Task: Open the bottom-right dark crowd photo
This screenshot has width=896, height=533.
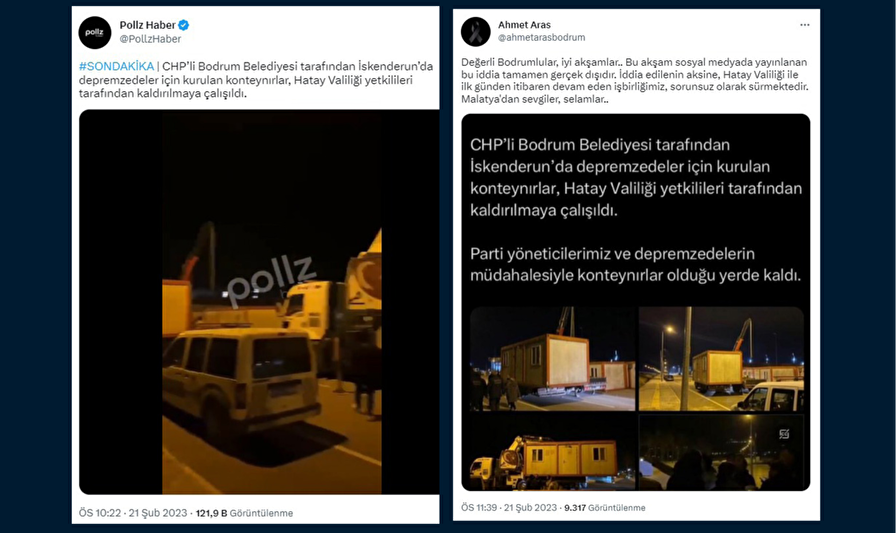Action: (721, 452)
